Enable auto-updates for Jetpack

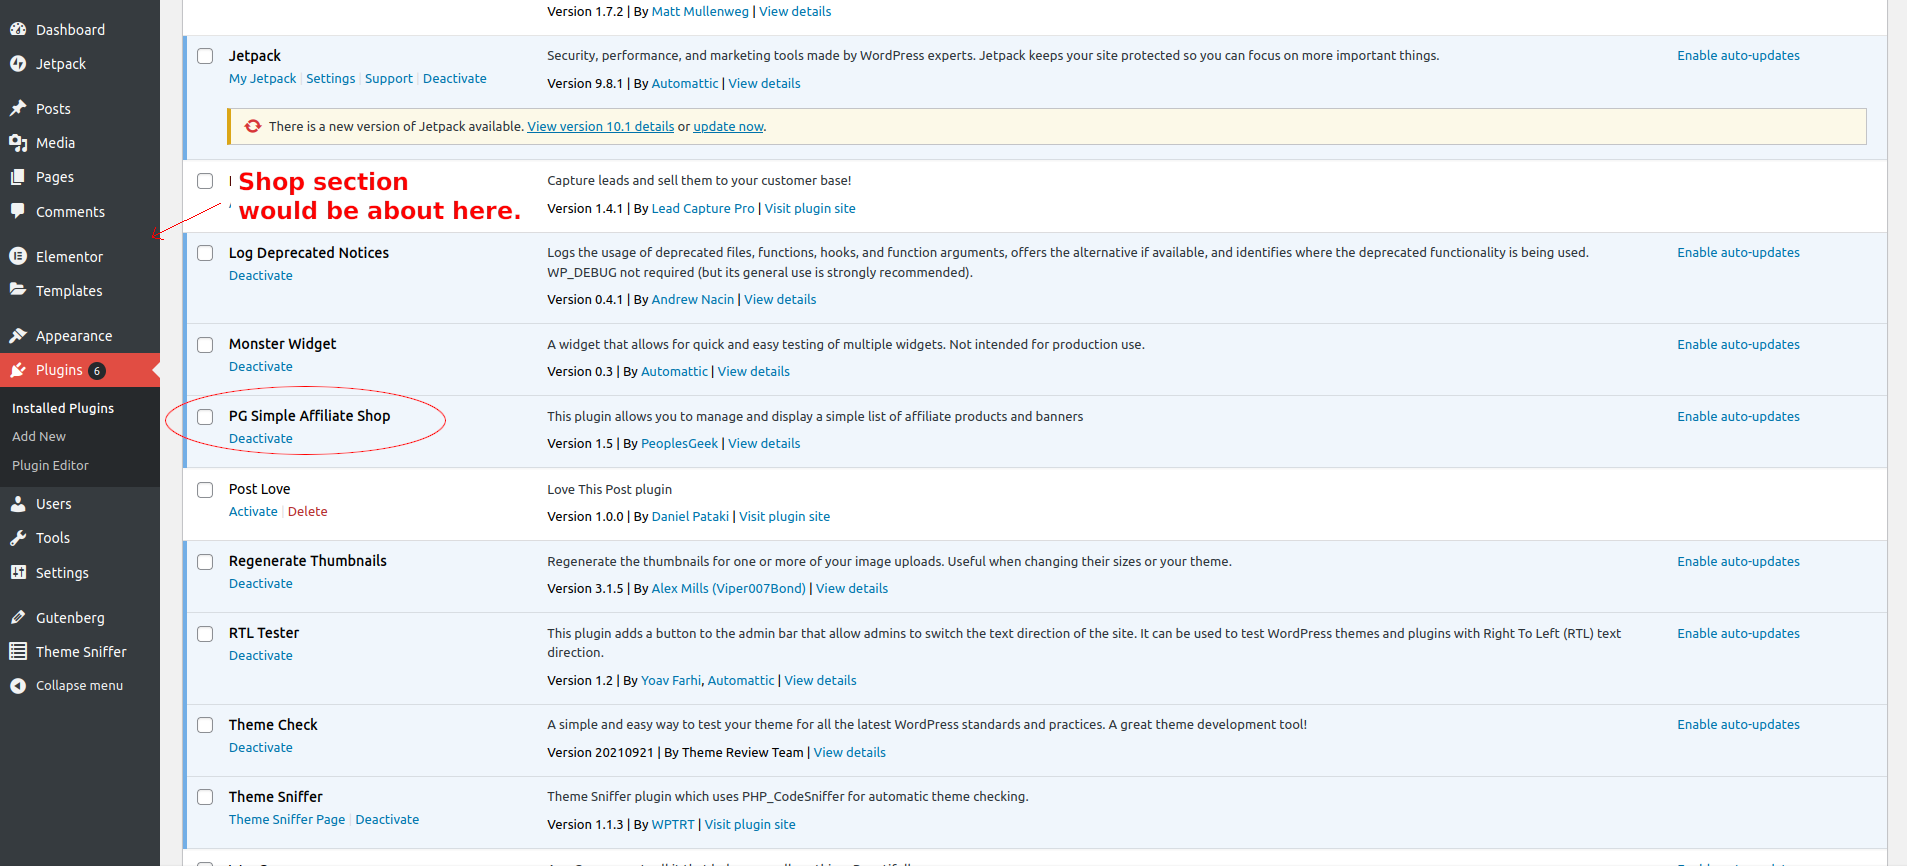(x=1738, y=56)
